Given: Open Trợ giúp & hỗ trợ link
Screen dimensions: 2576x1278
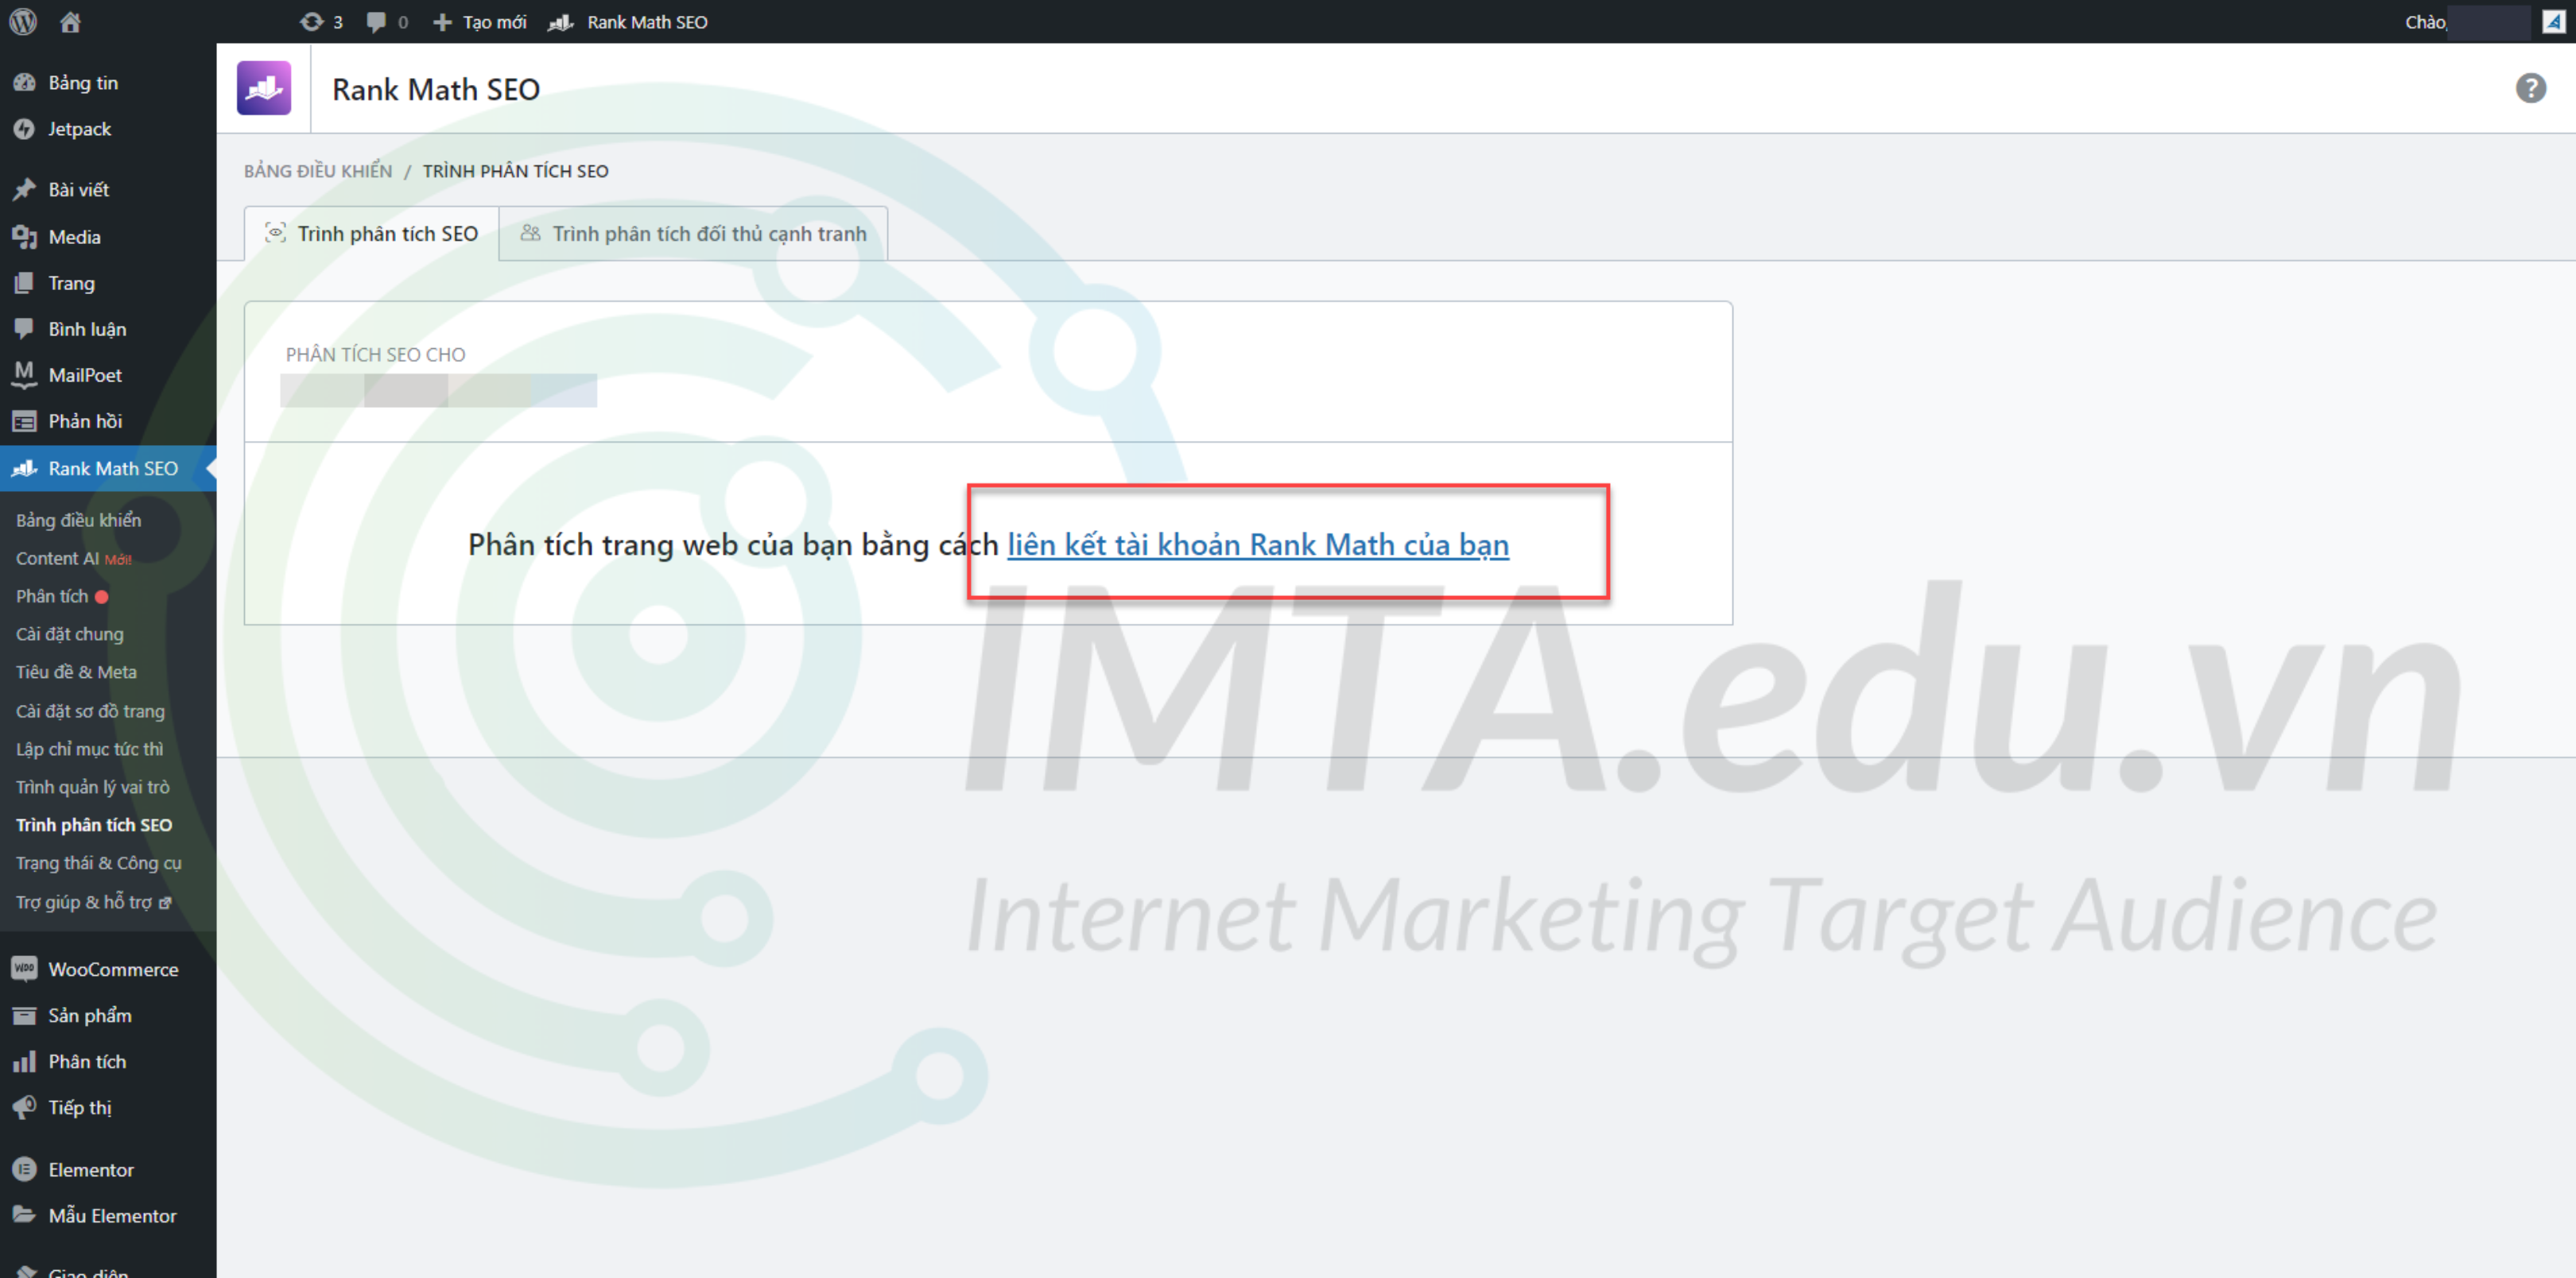Looking at the screenshot, I should click(93, 902).
